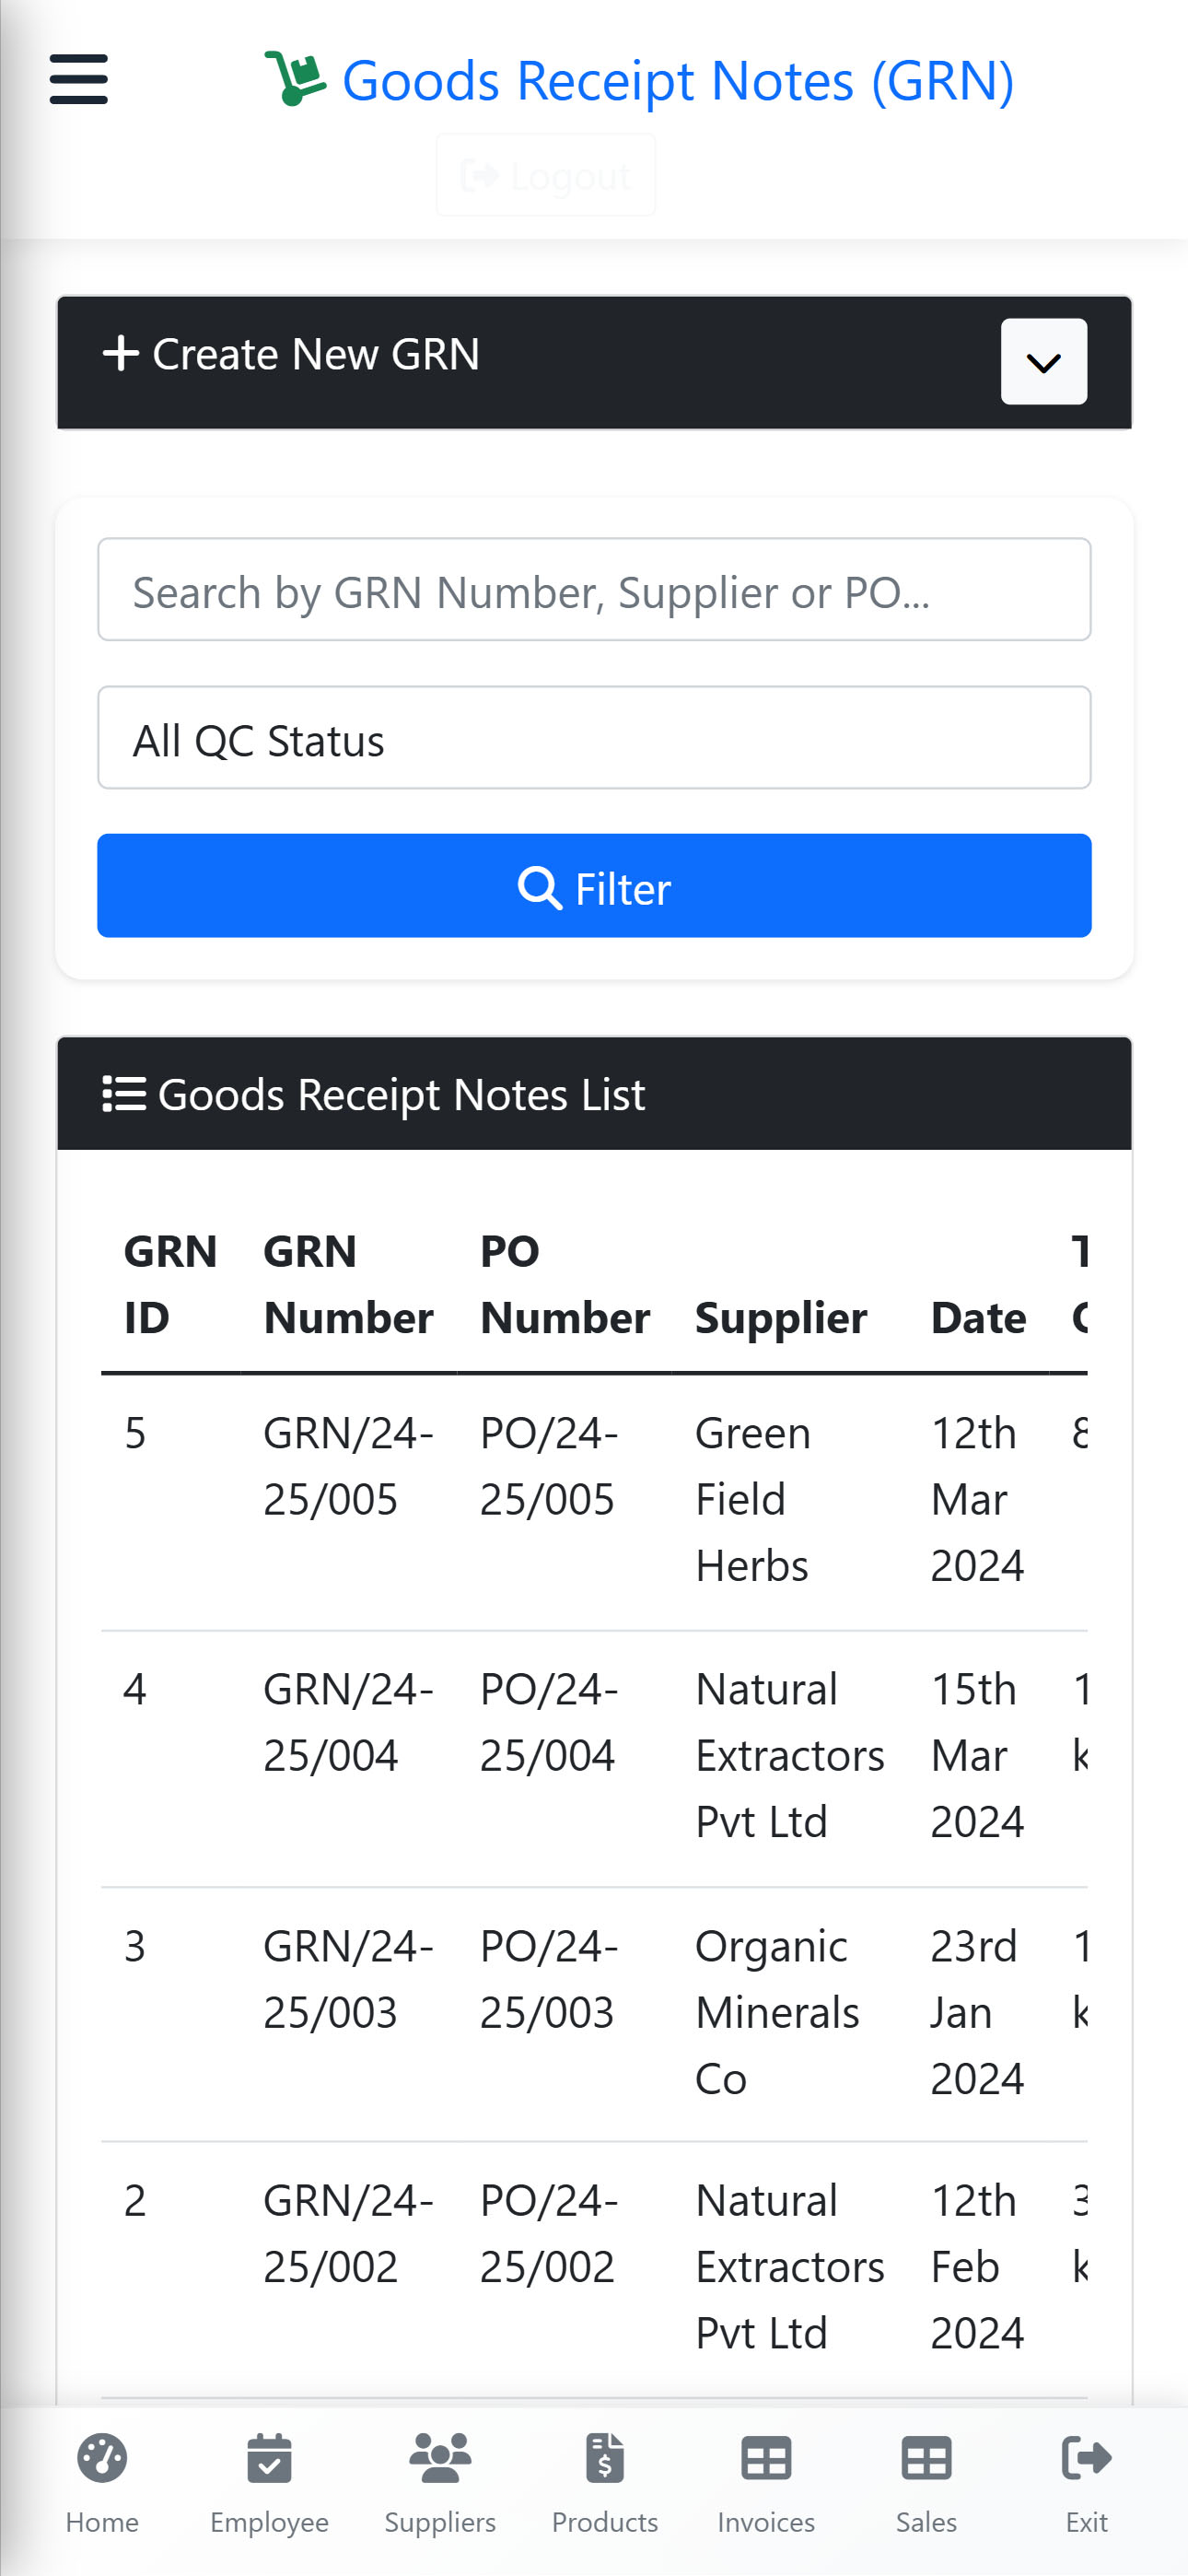Open the Goods Receipt Notes (GRN) title link

(x=677, y=81)
